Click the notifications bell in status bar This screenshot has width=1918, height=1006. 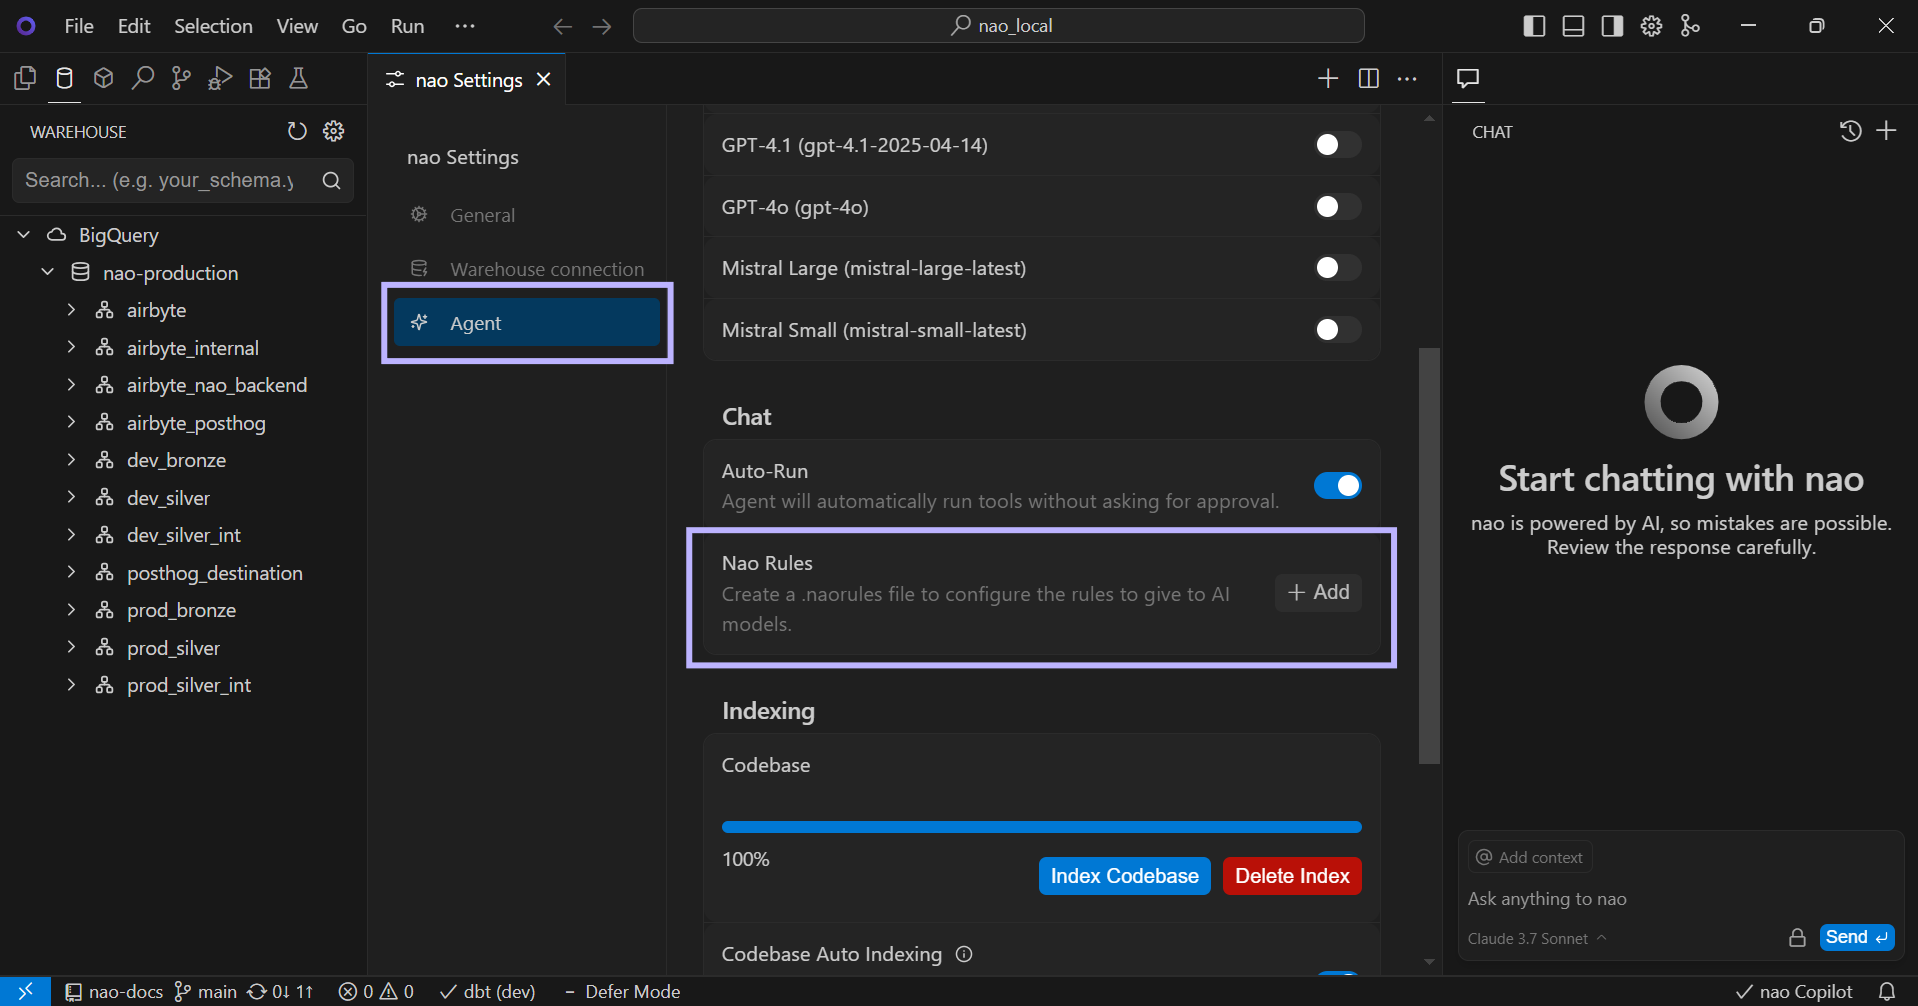click(1886, 991)
